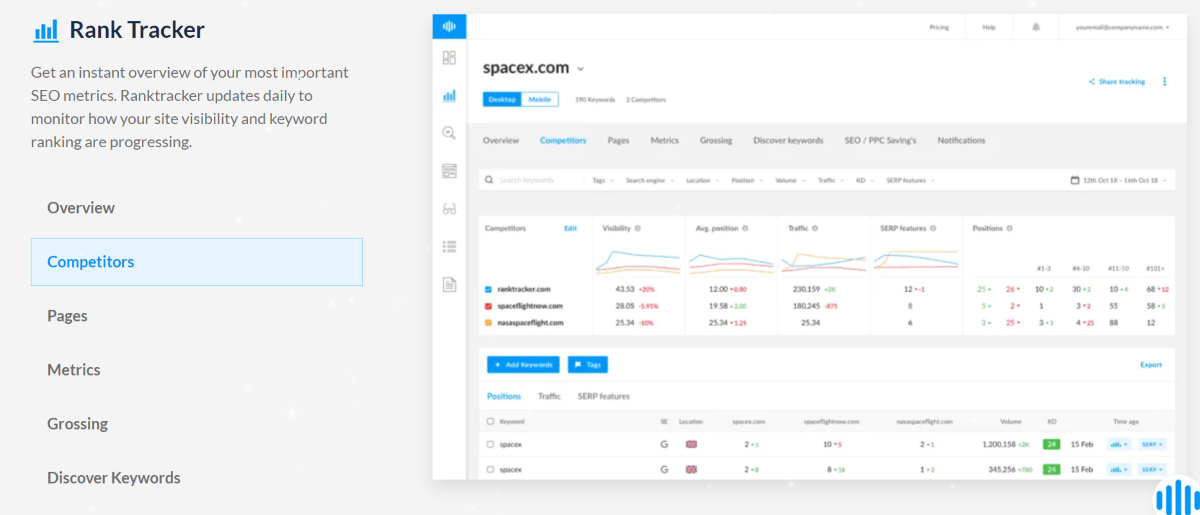1200x515 pixels.
Task: Open the Volume filter dropdown
Action: coord(789,181)
